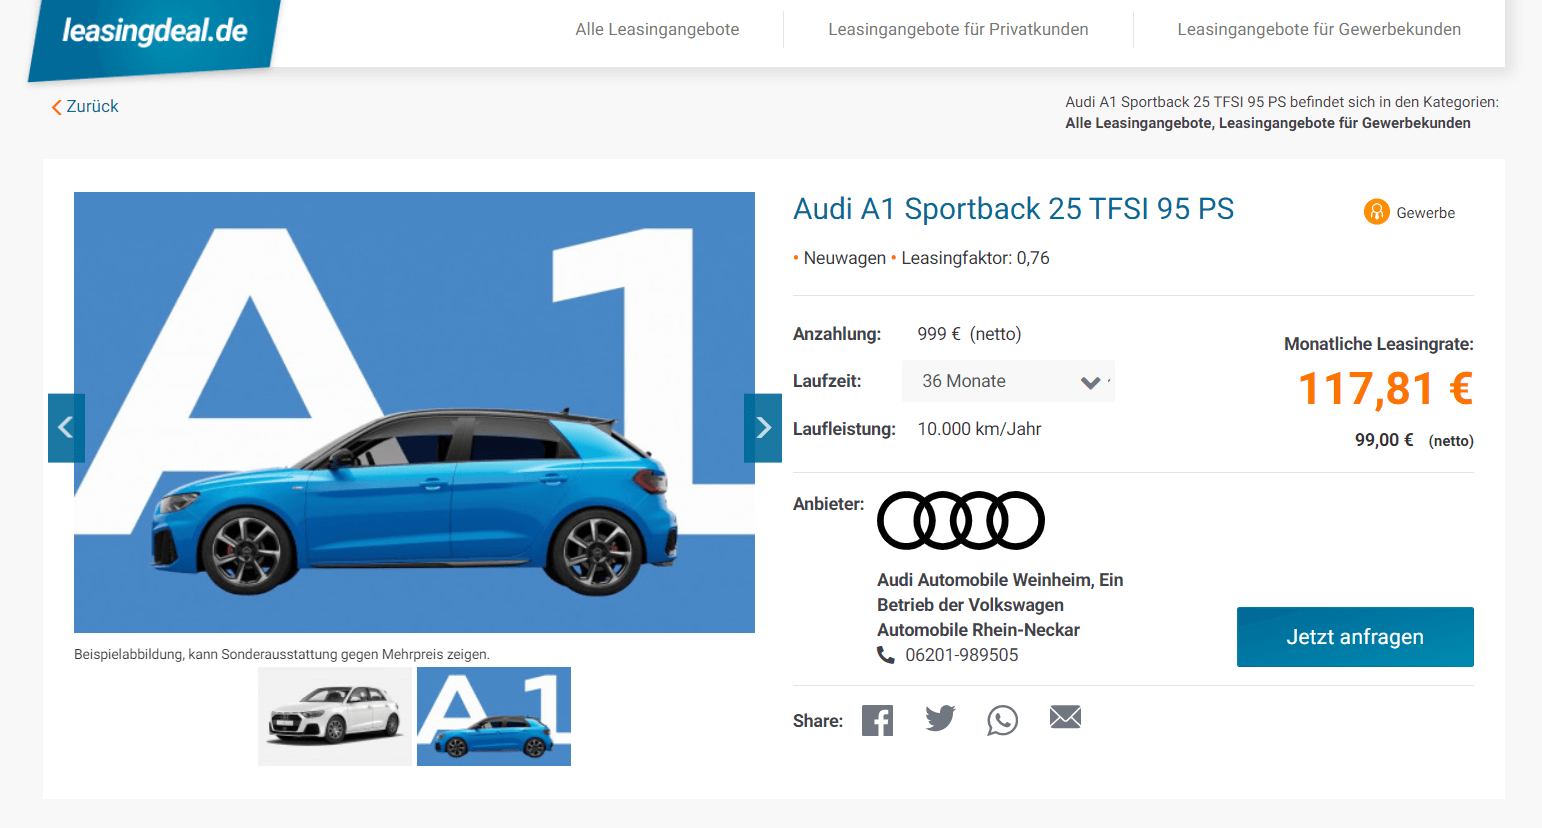Click the Laufleistung value 10.000 km/Jahr

tap(979, 429)
